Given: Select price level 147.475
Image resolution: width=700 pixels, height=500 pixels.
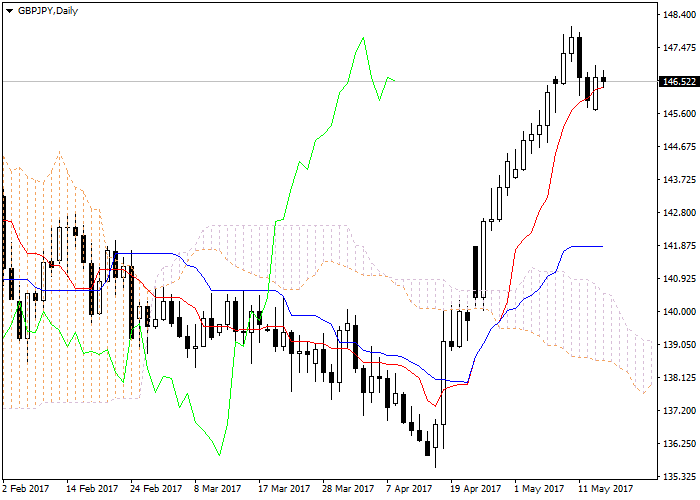Looking at the screenshot, I should coord(679,48).
